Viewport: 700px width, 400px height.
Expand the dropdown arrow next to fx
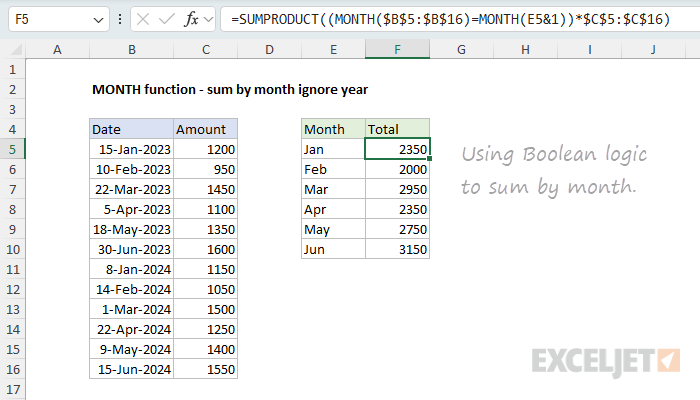pyautogui.click(x=208, y=19)
